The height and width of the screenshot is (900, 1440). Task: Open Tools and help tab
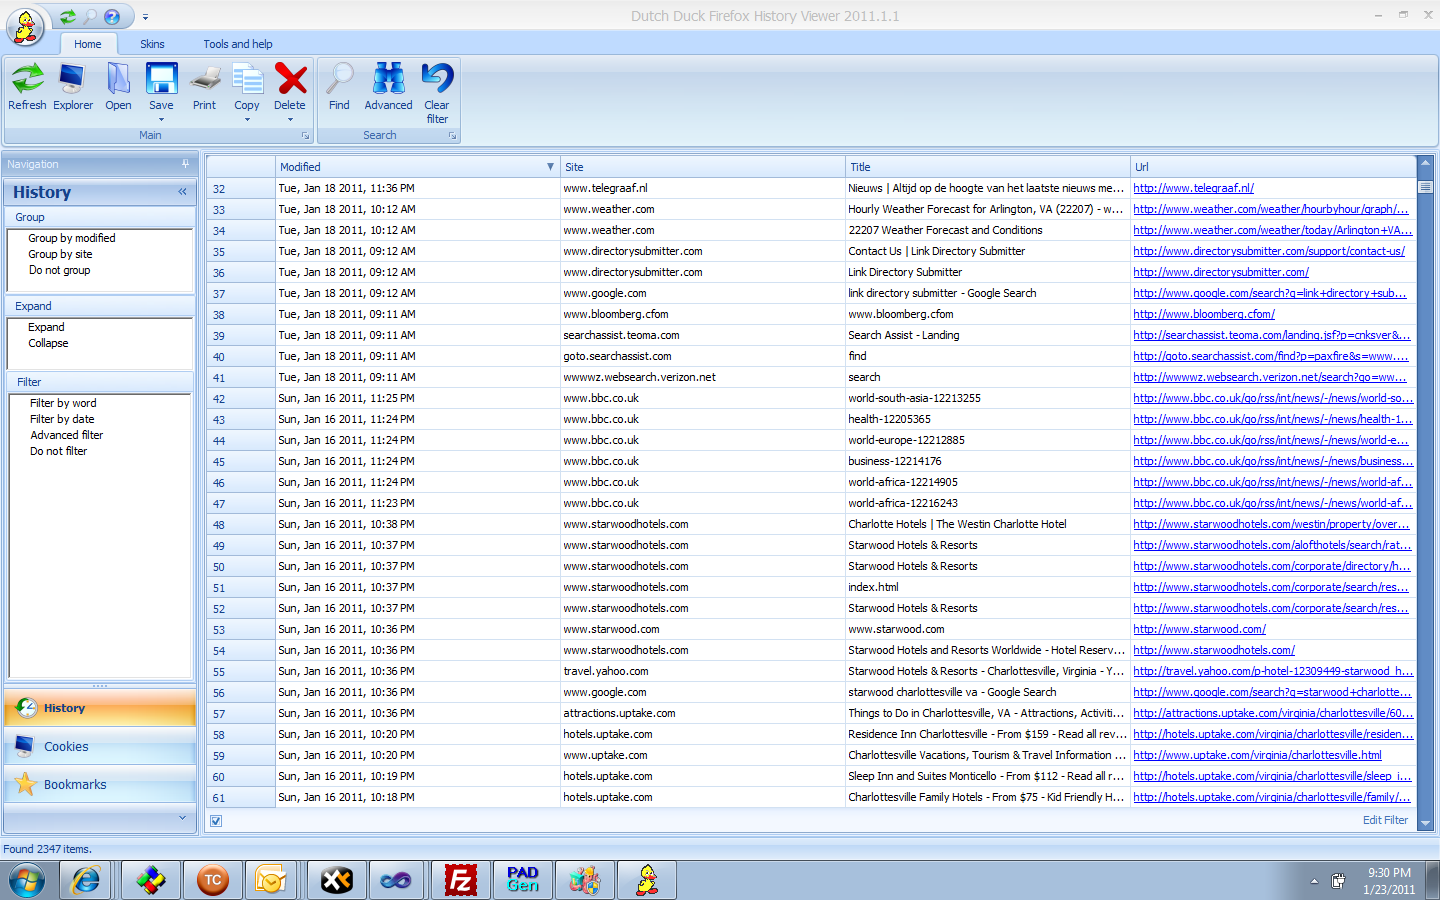[x=238, y=44]
